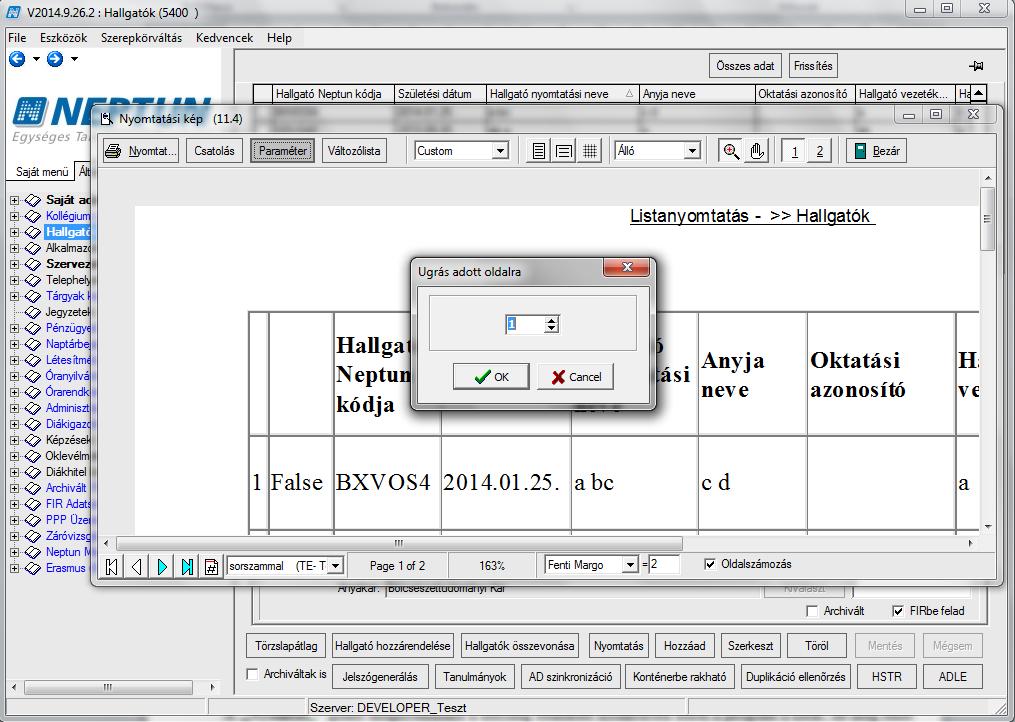Toggle the Oldalszámozás checkbox
The width and height of the screenshot is (1015, 722).
pyautogui.click(x=710, y=564)
